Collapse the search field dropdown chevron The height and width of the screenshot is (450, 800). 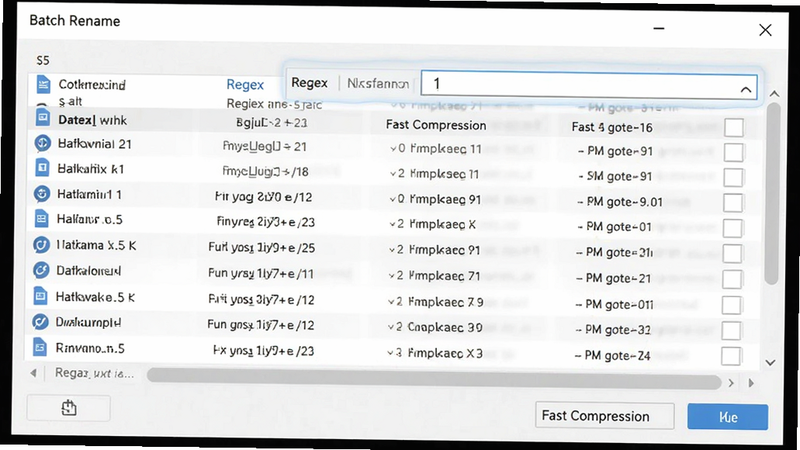(745, 90)
